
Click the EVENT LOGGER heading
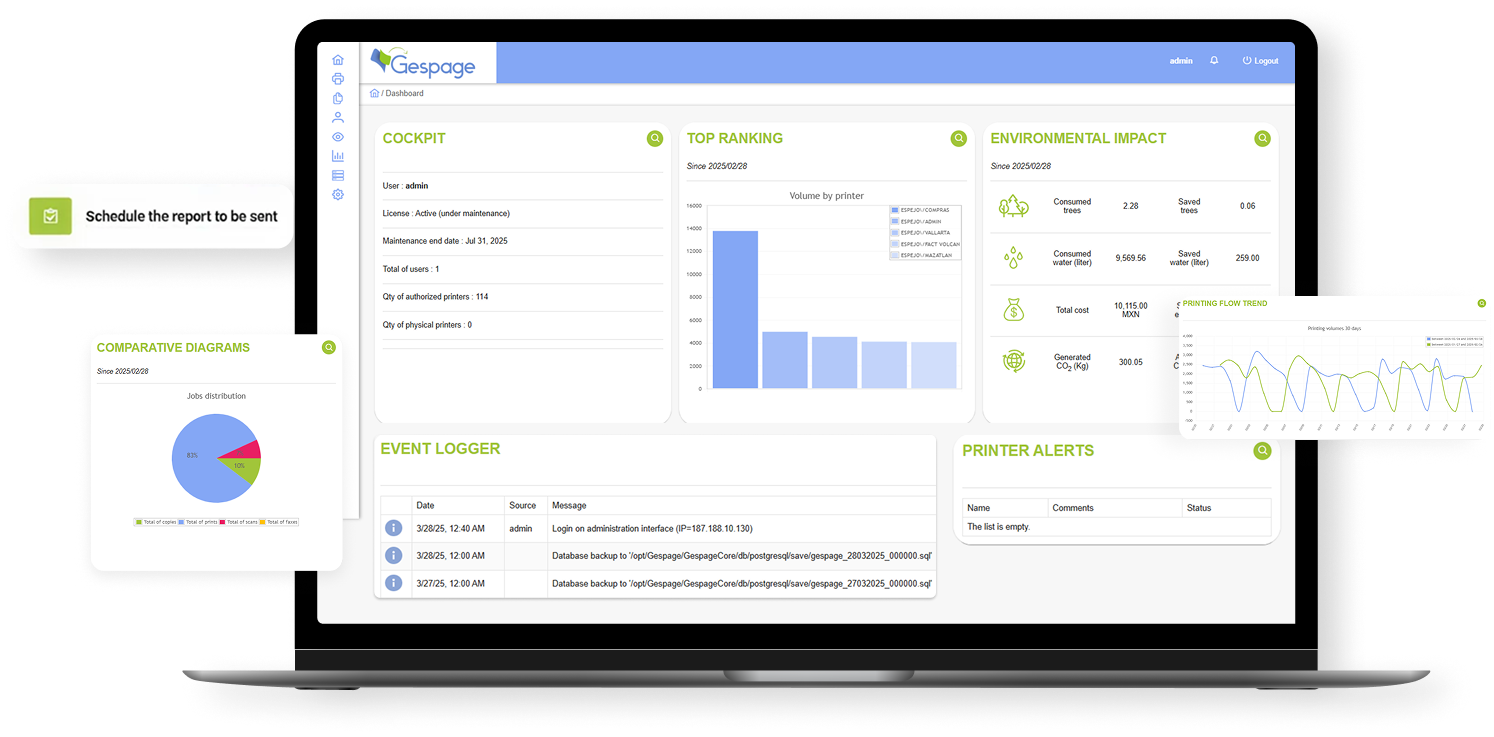tap(440, 449)
